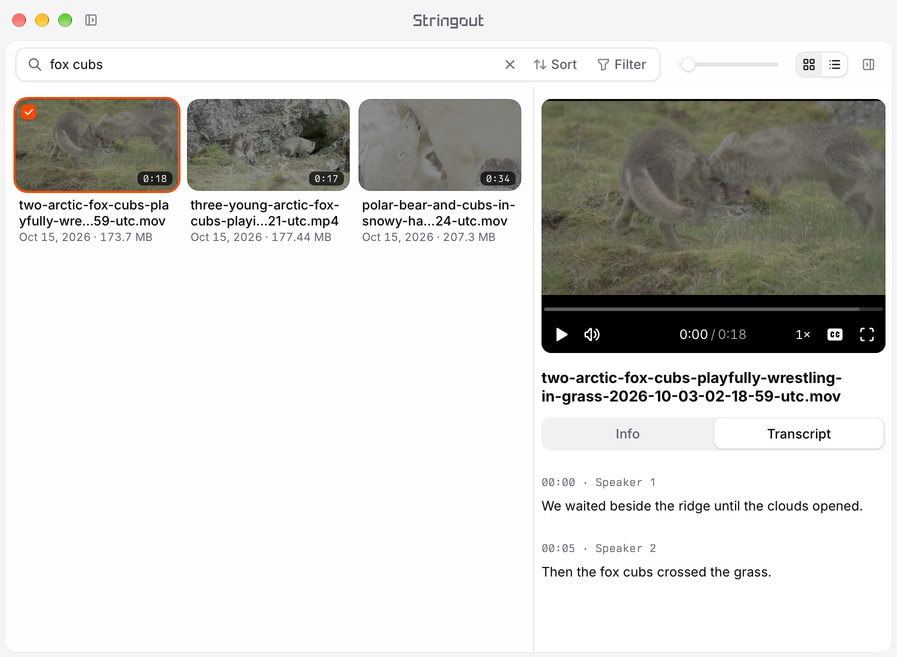This screenshot has height=657, width=897.
Task: Click the polar-bear-and-cubs file name
Action: coord(438,213)
